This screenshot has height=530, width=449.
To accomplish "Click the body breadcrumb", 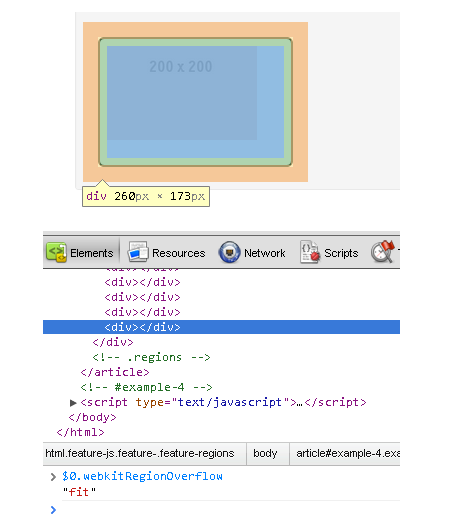I will [265, 453].
